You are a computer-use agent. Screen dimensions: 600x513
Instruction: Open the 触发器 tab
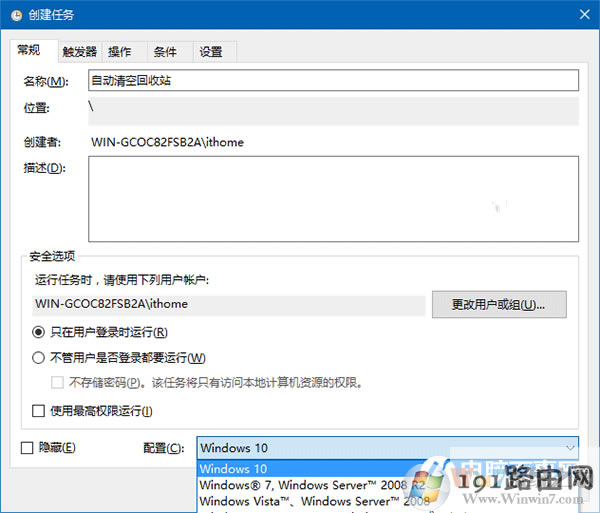pos(79,52)
